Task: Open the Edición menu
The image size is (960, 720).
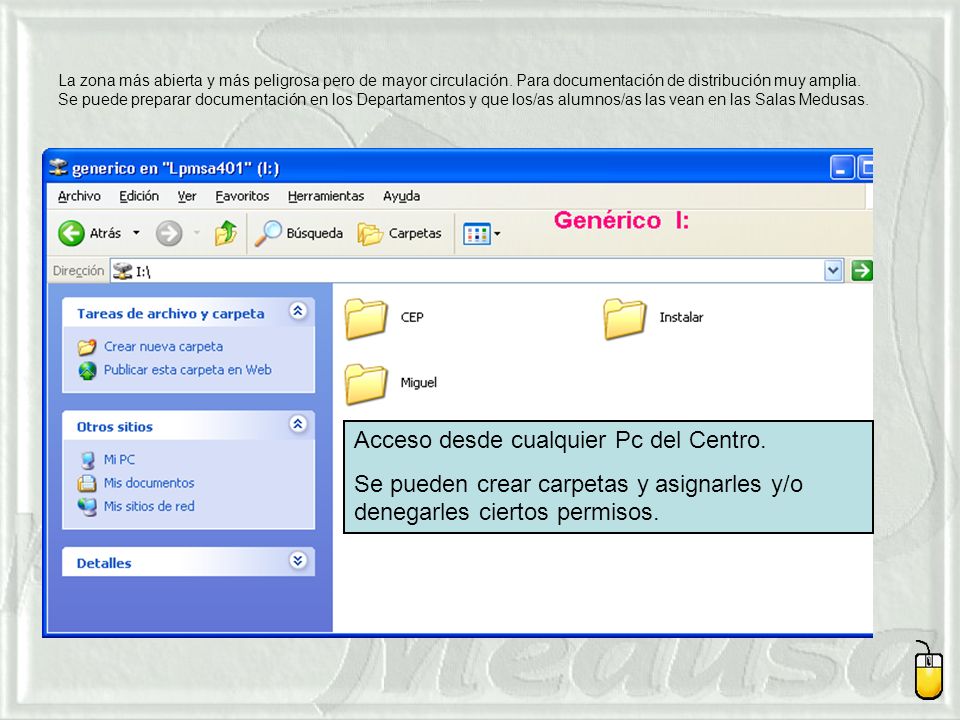Action: point(139,196)
